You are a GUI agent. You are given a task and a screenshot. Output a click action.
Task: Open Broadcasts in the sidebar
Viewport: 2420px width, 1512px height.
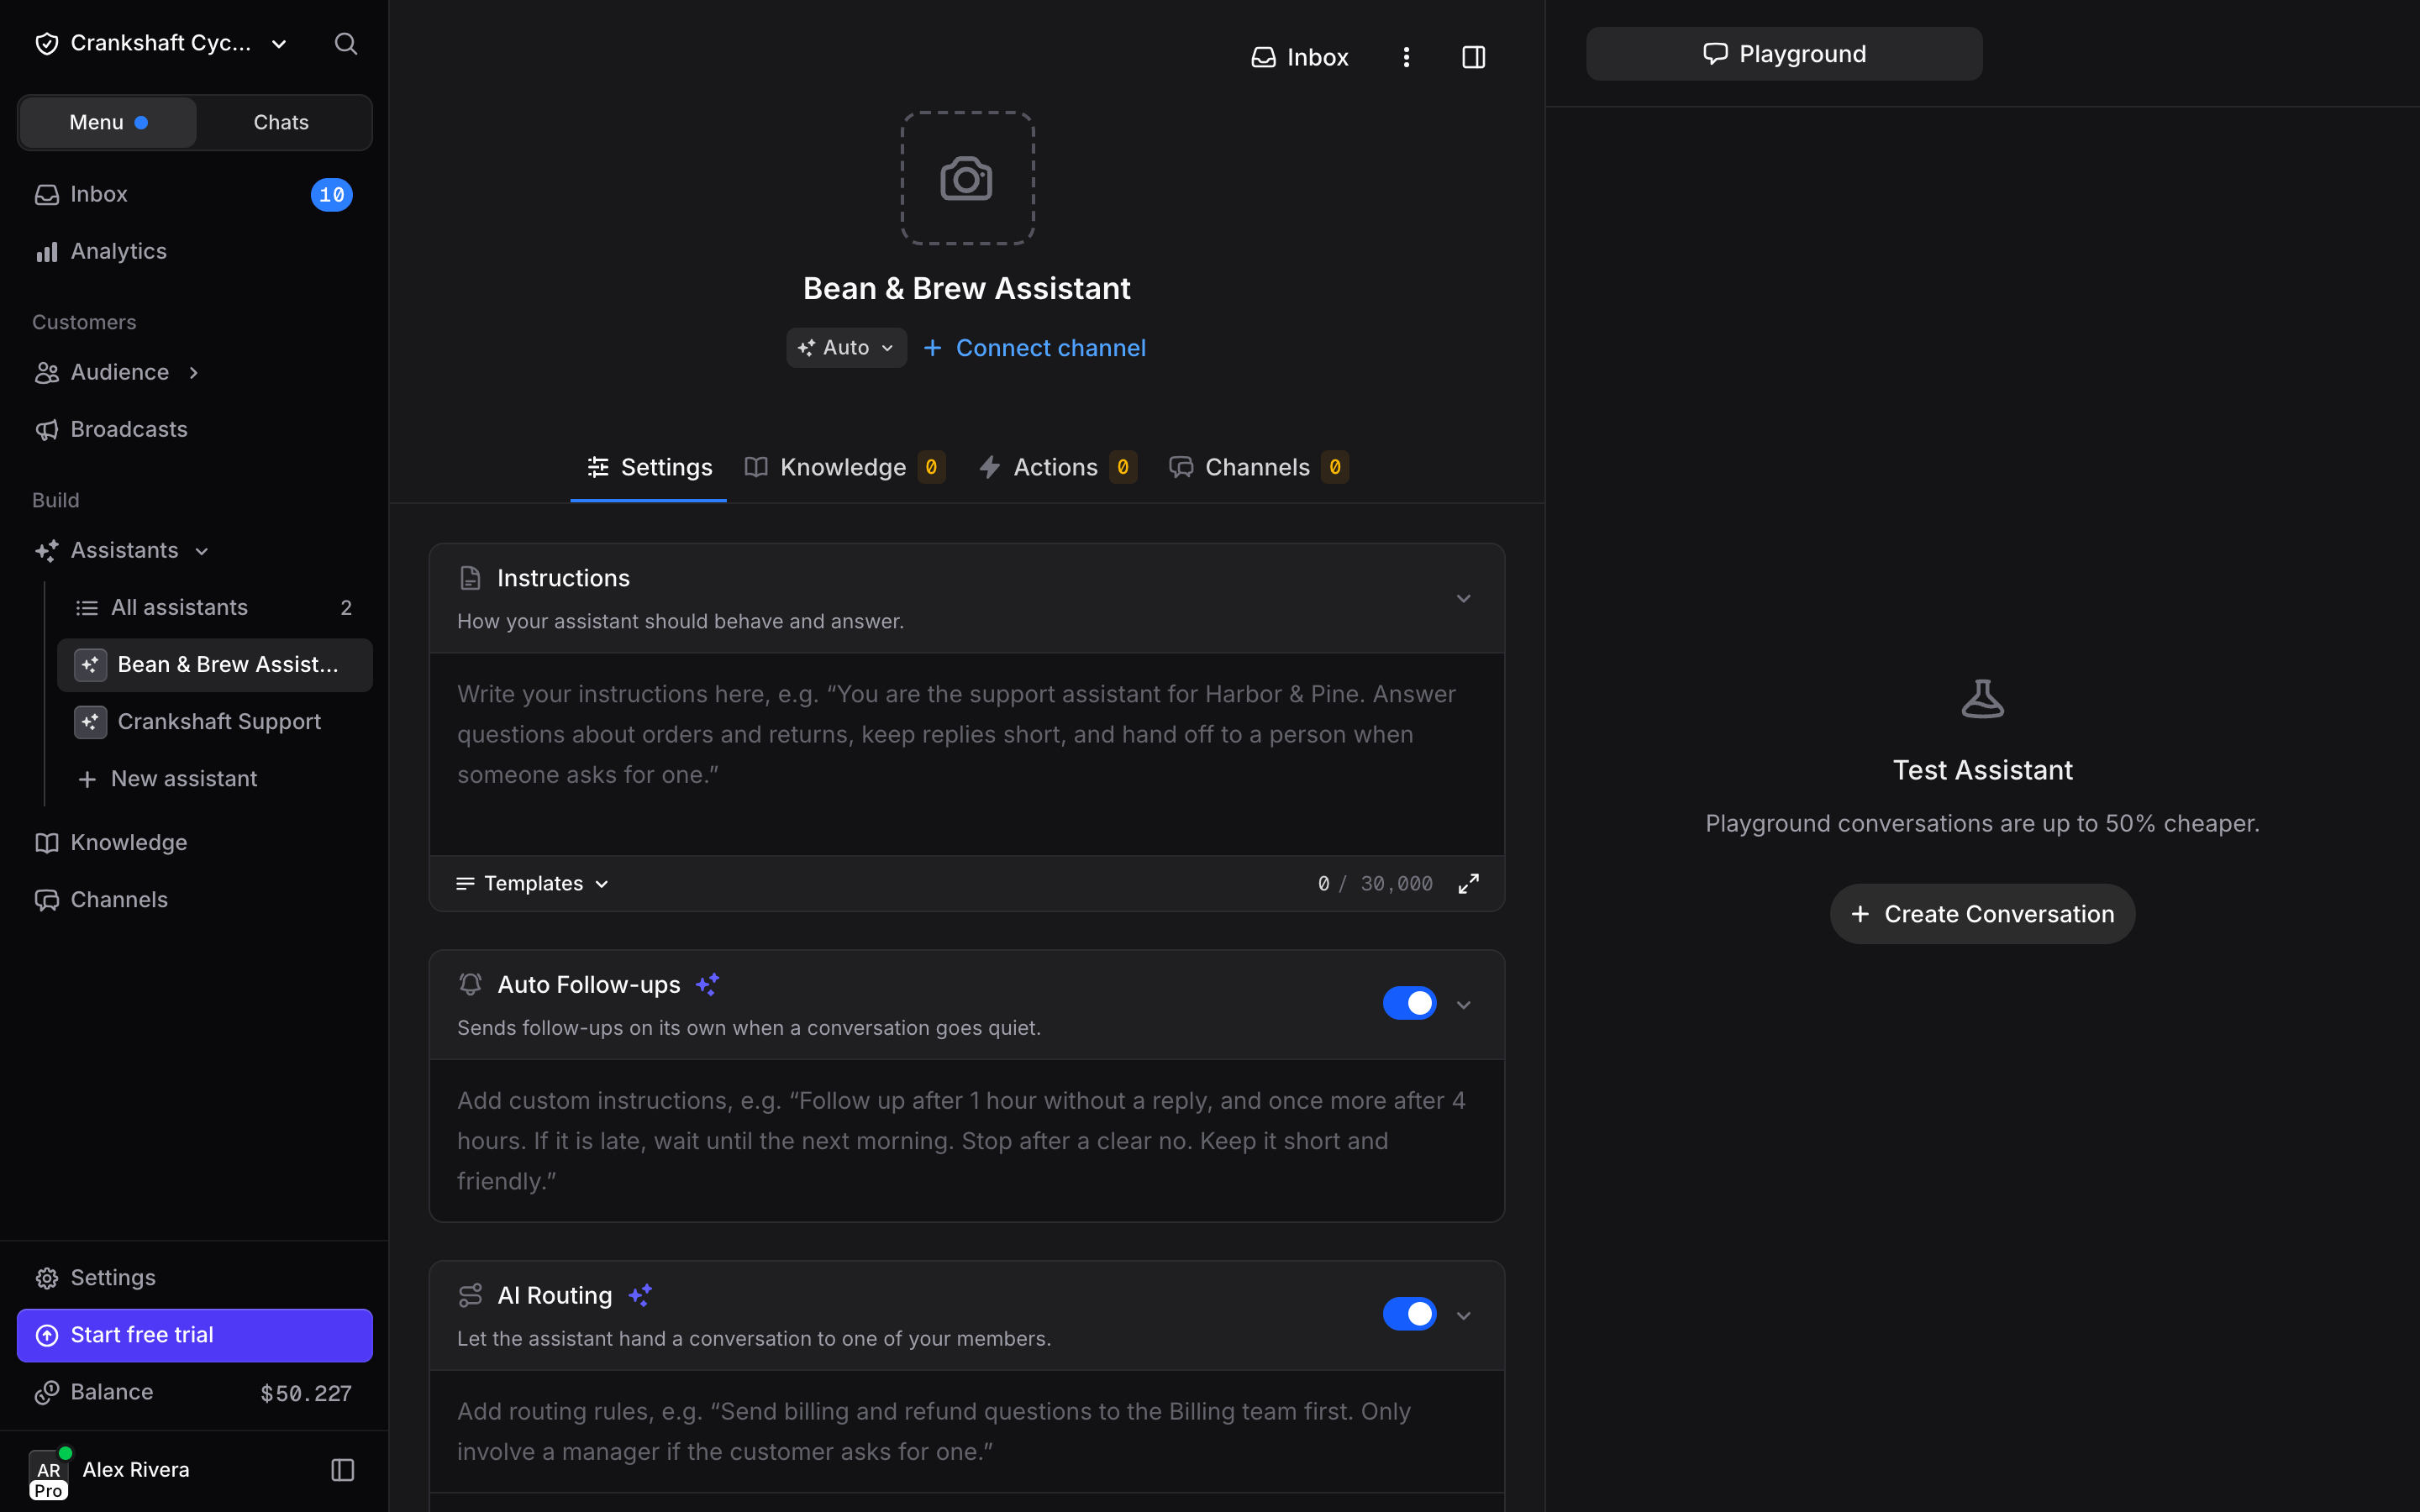point(194,429)
